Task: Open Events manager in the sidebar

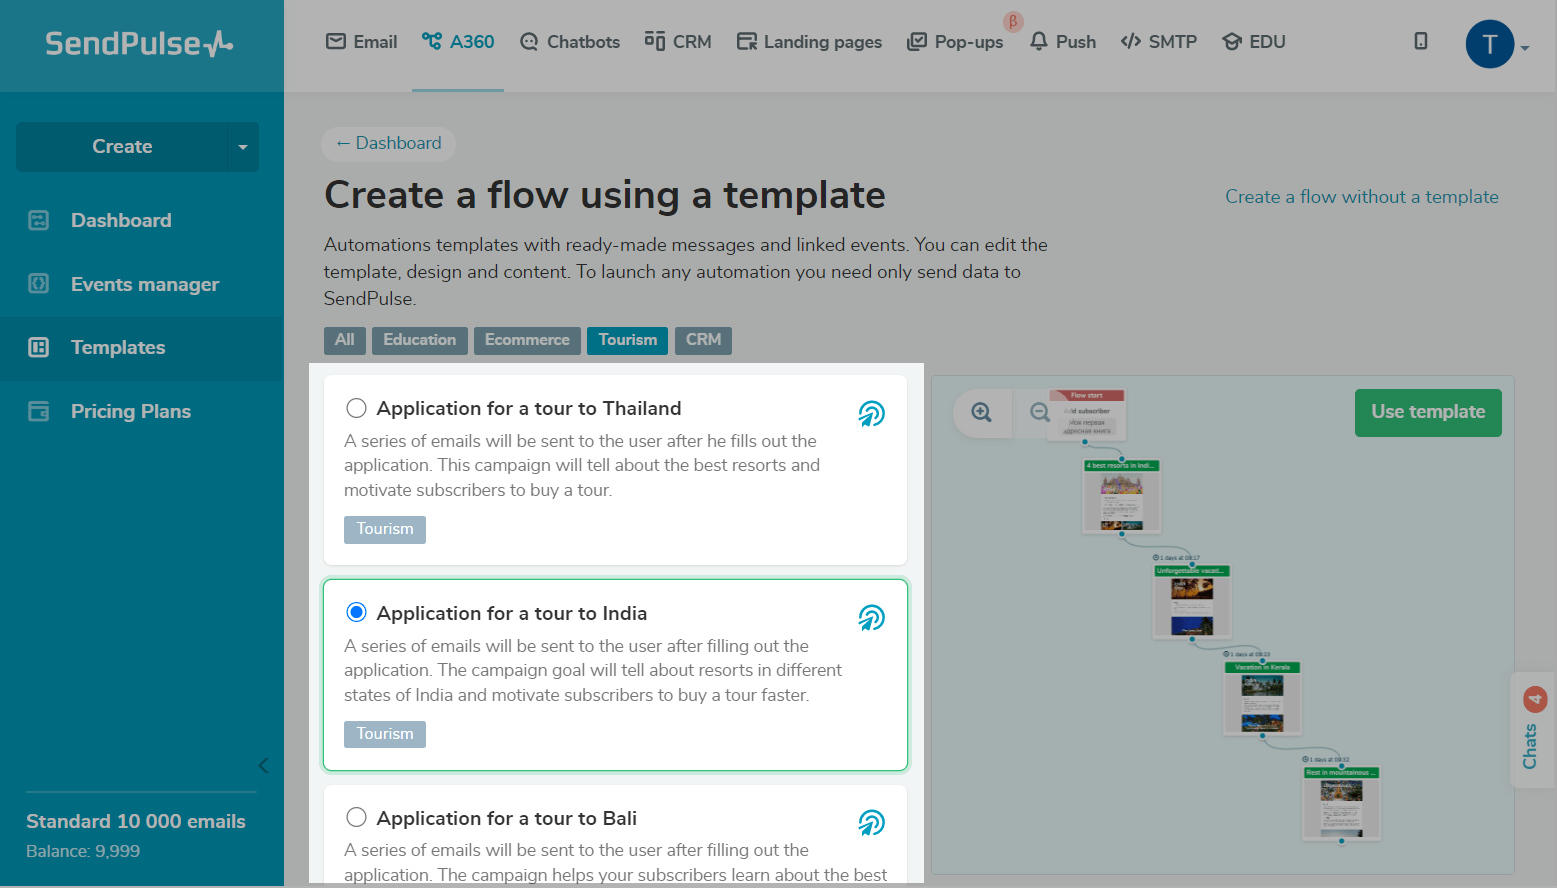Action: (144, 284)
